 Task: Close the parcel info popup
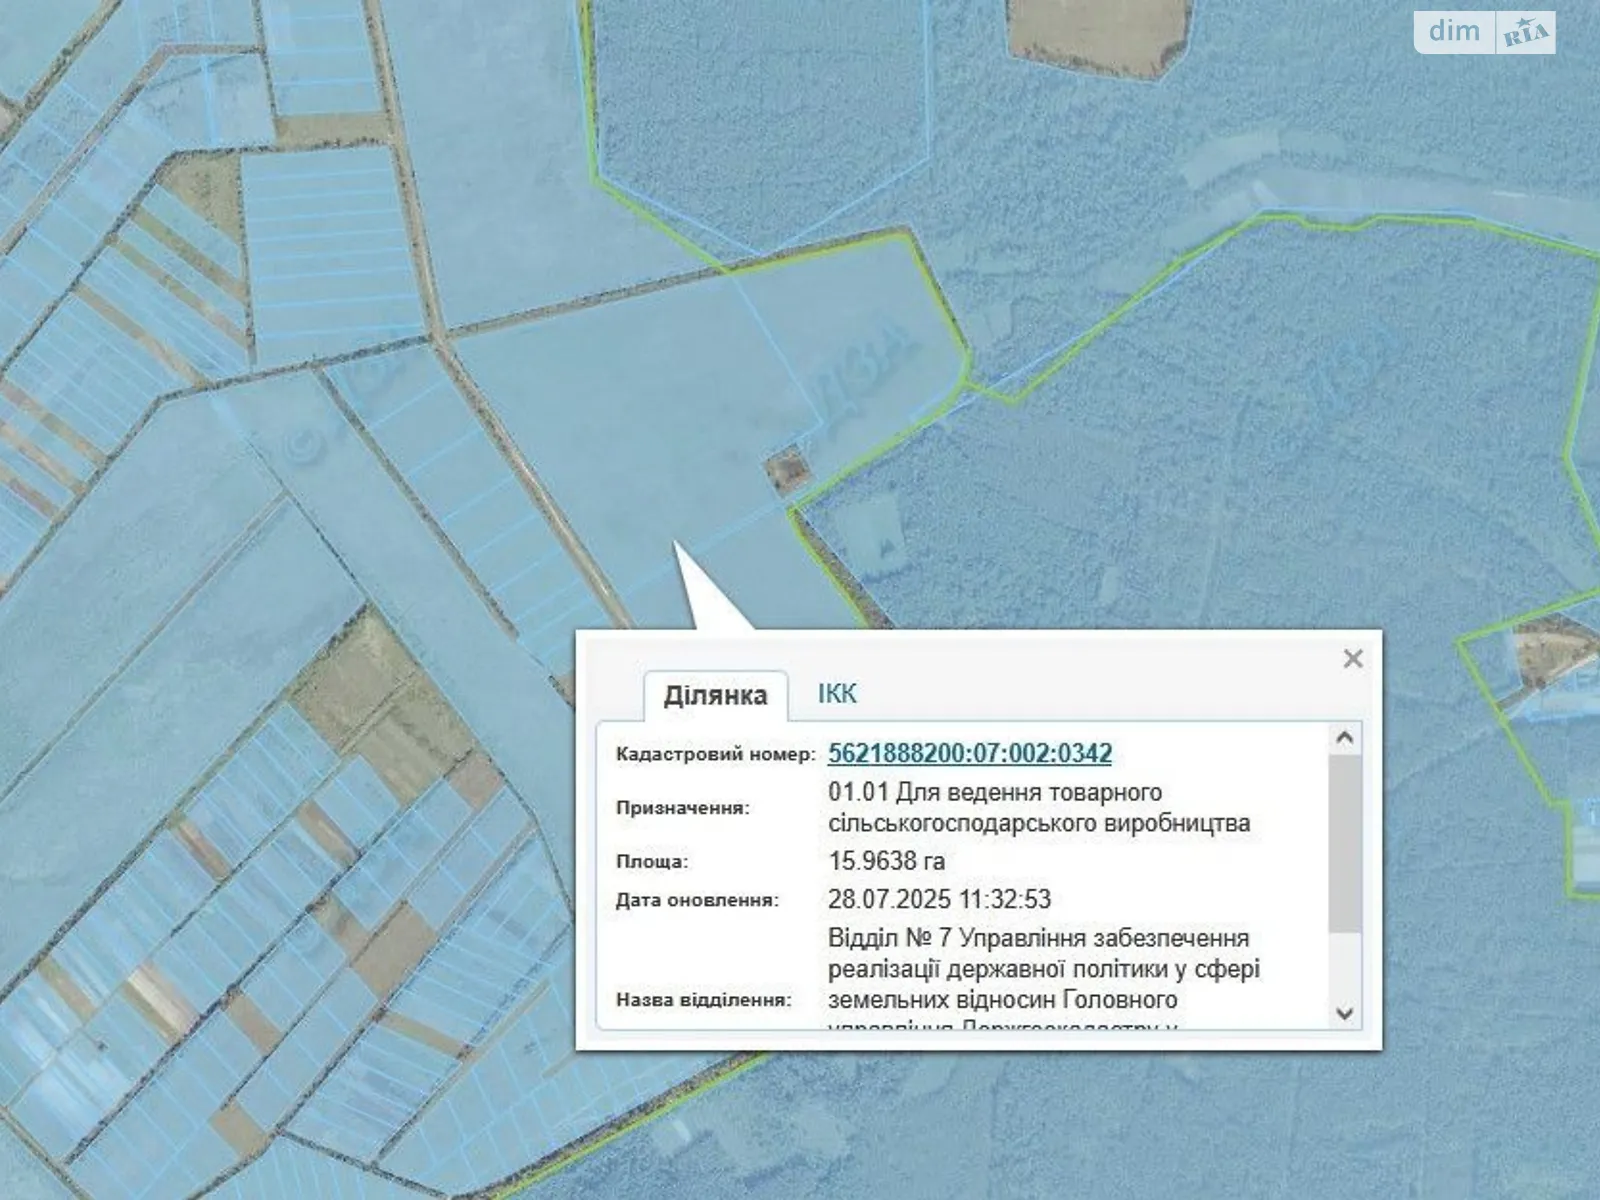pyautogui.click(x=1353, y=659)
